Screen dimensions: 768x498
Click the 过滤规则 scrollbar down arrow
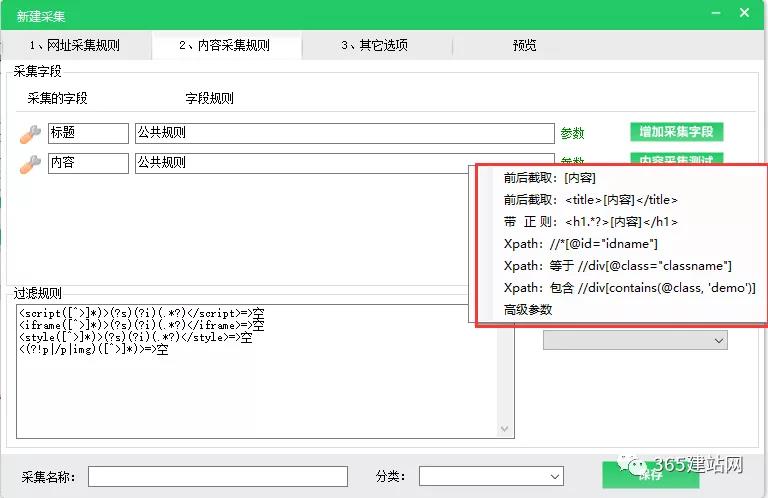coord(504,429)
